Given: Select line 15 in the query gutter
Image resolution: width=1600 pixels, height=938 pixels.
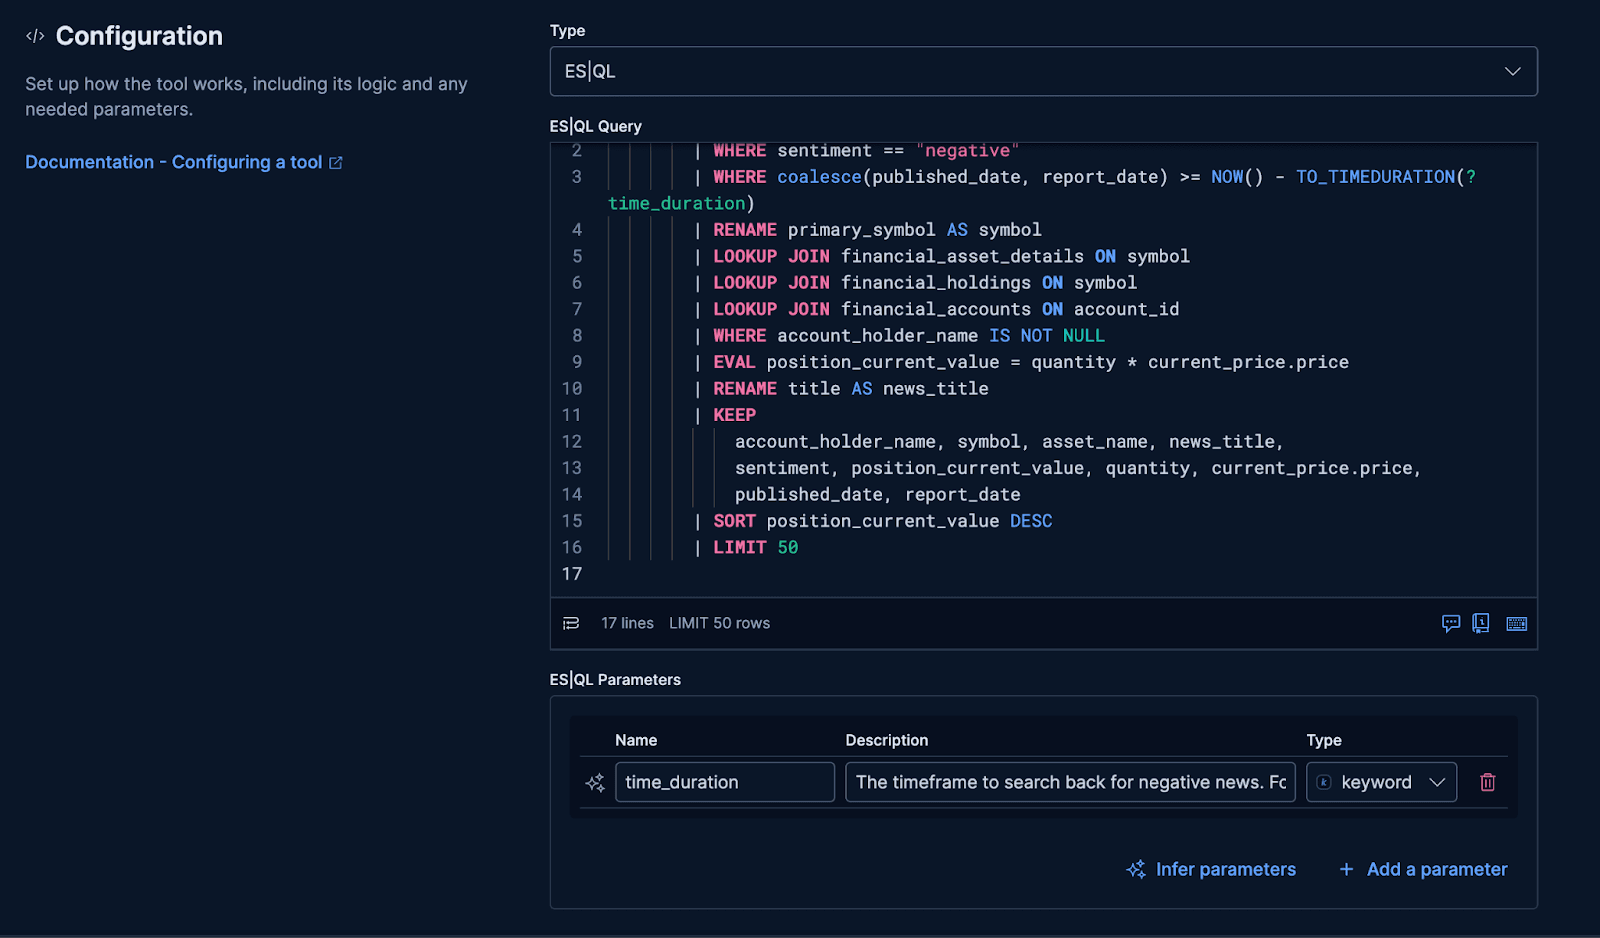Looking at the screenshot, I should pos(572,521).
